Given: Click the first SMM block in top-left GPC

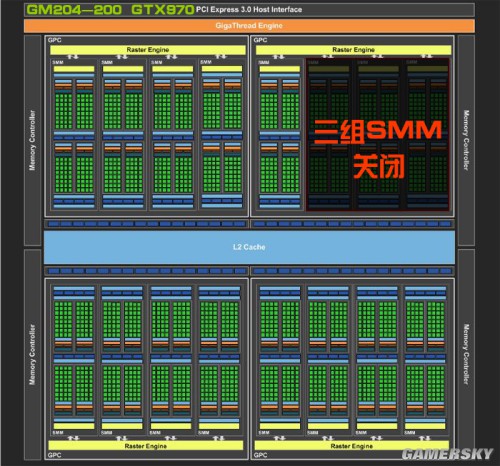Looking at the screenshot, I should (74, 135).
